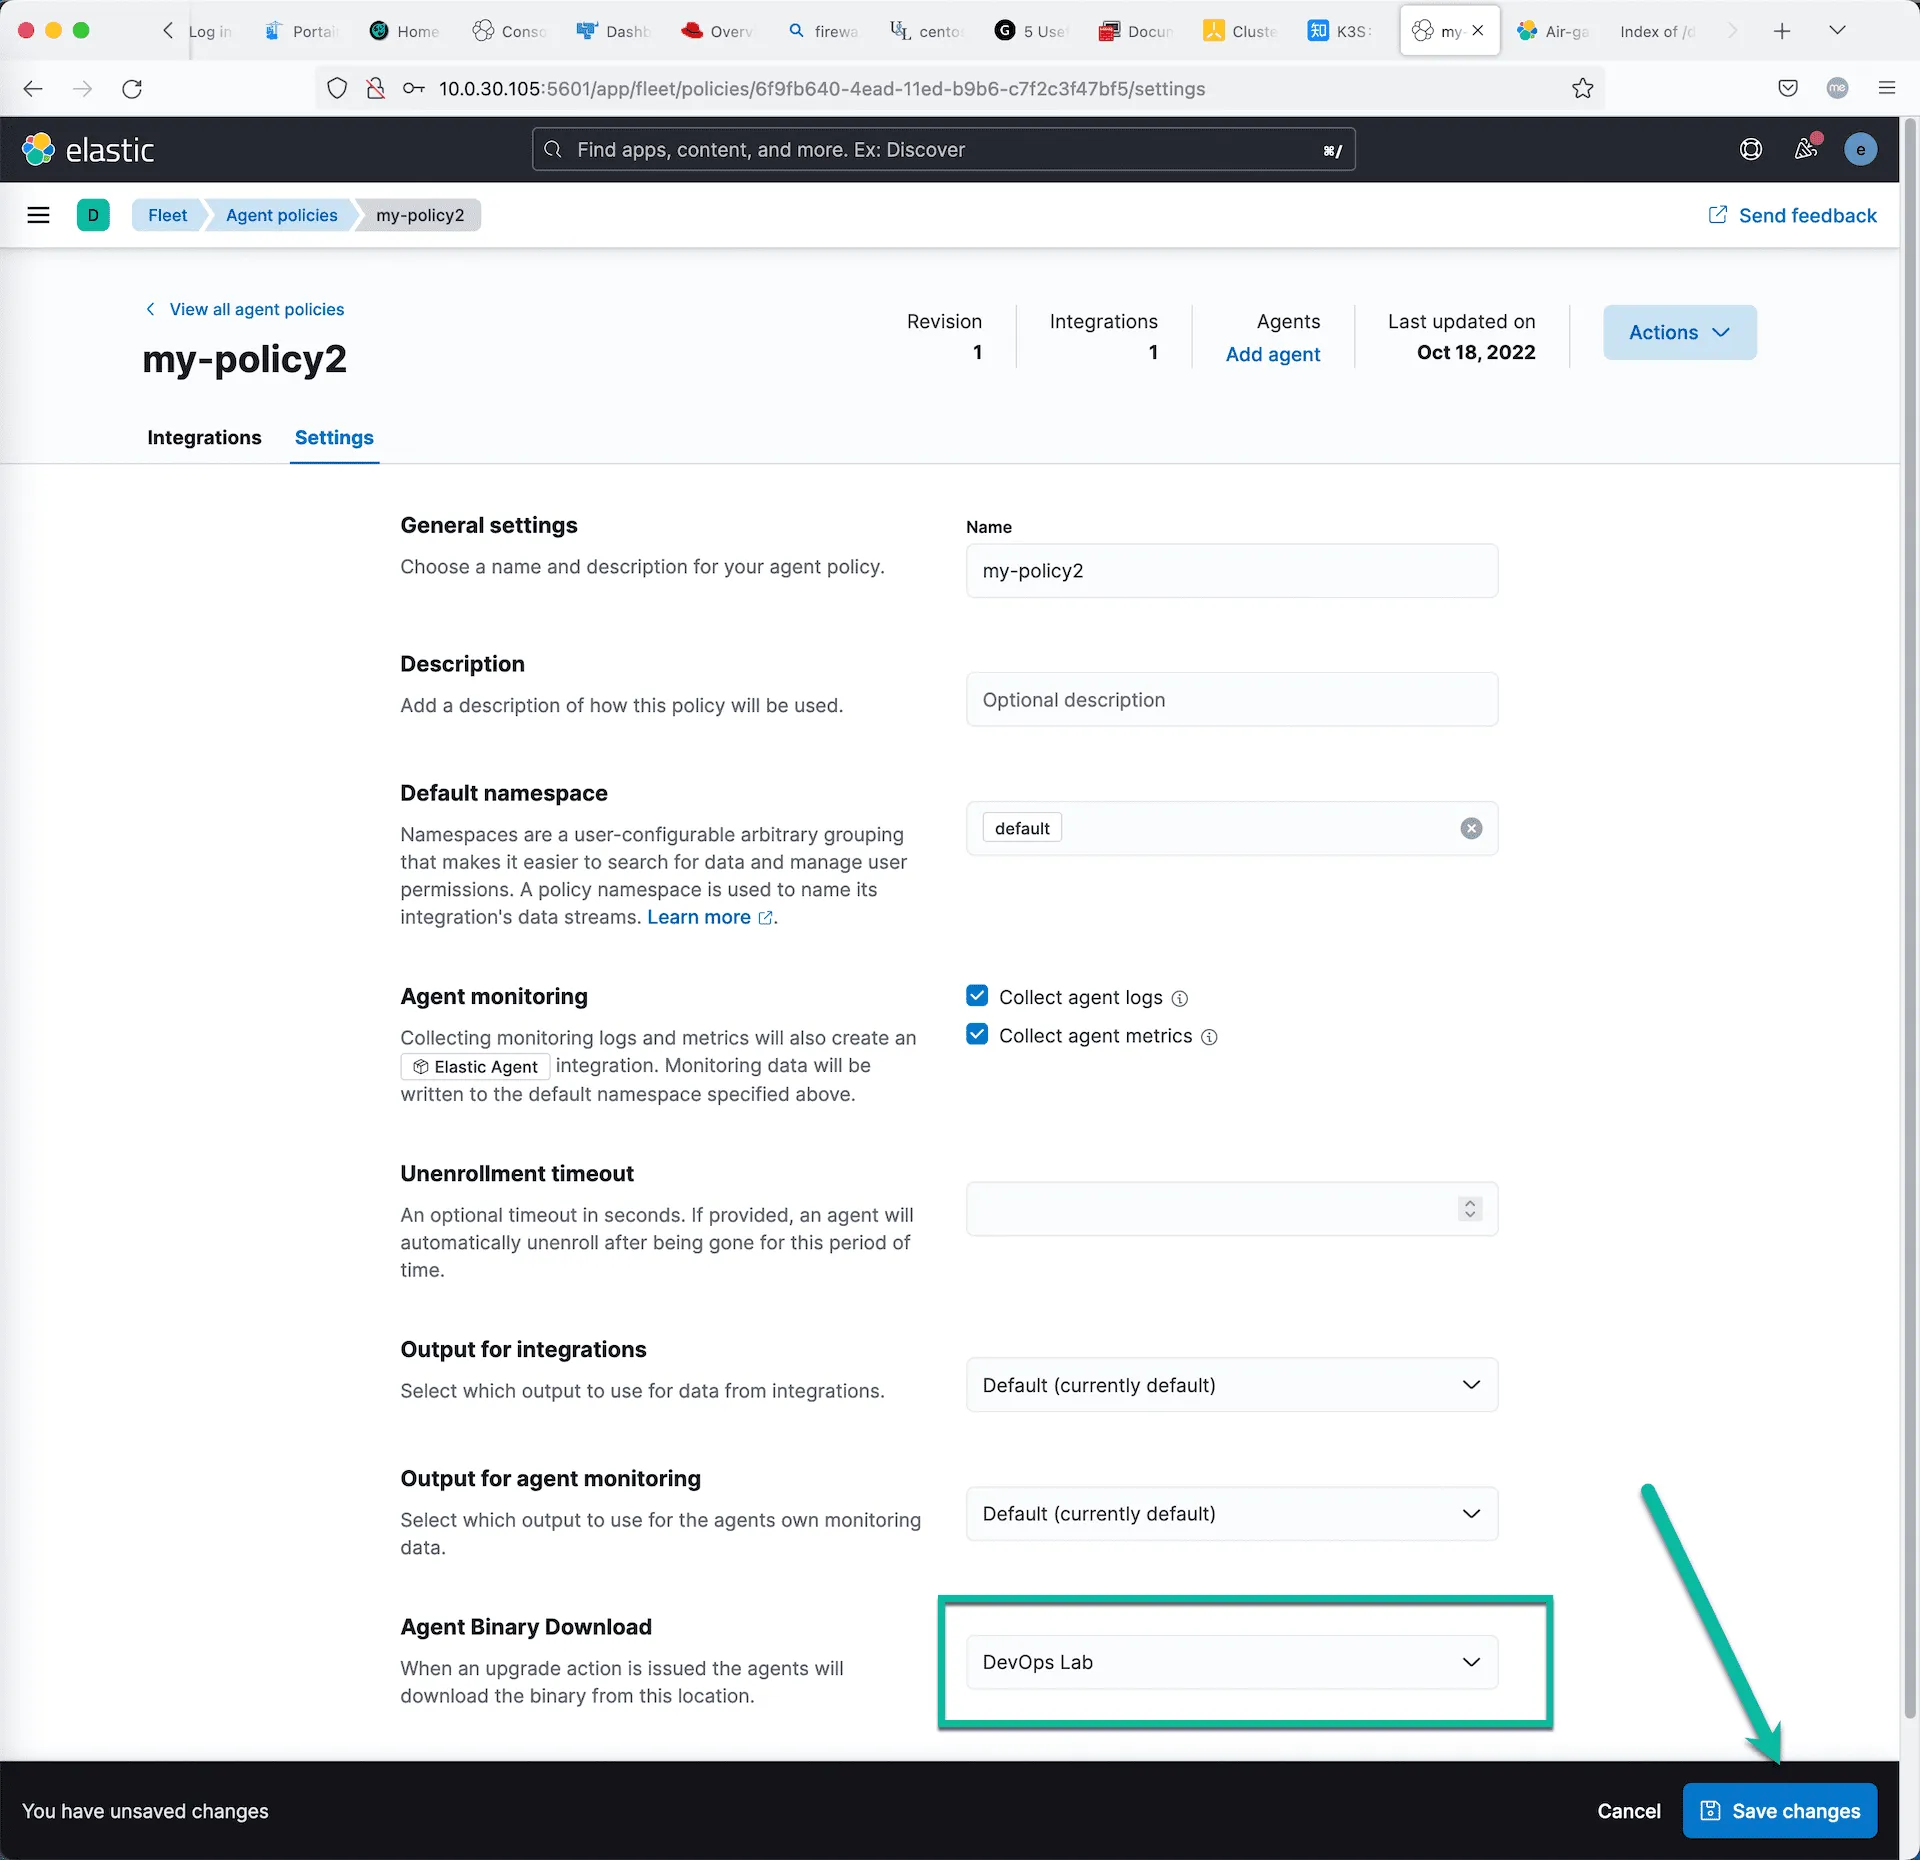
Task: Click the info icon beside Collect agent metrics
Action: pyautogui.click(x=1209, y=1037)
